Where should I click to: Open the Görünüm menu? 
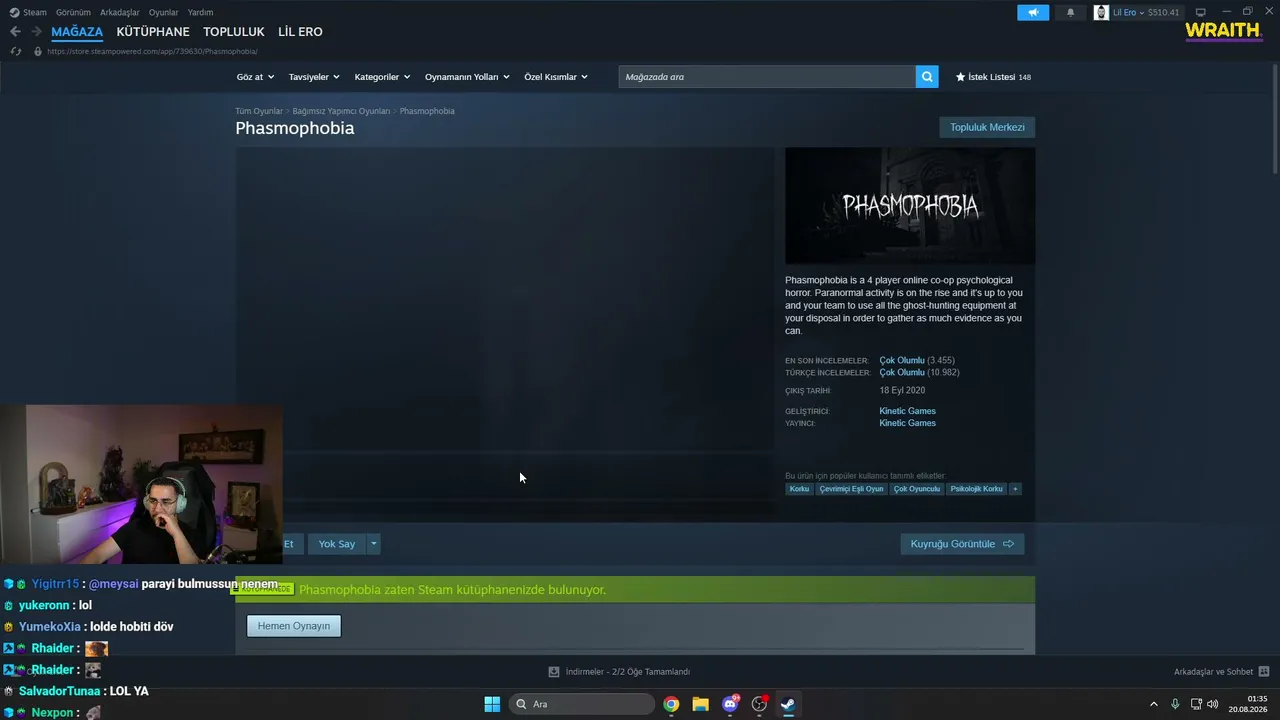point(73,12)
